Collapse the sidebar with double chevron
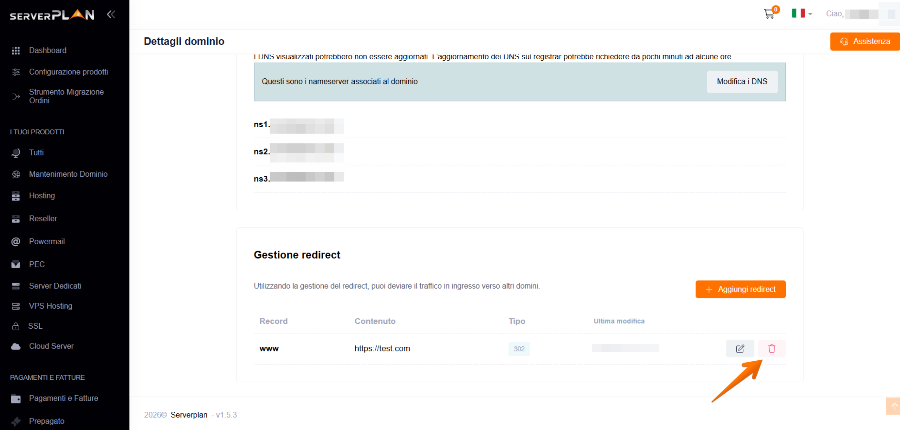The height and width of the screenshot is (430, 900). pos(111,15)
